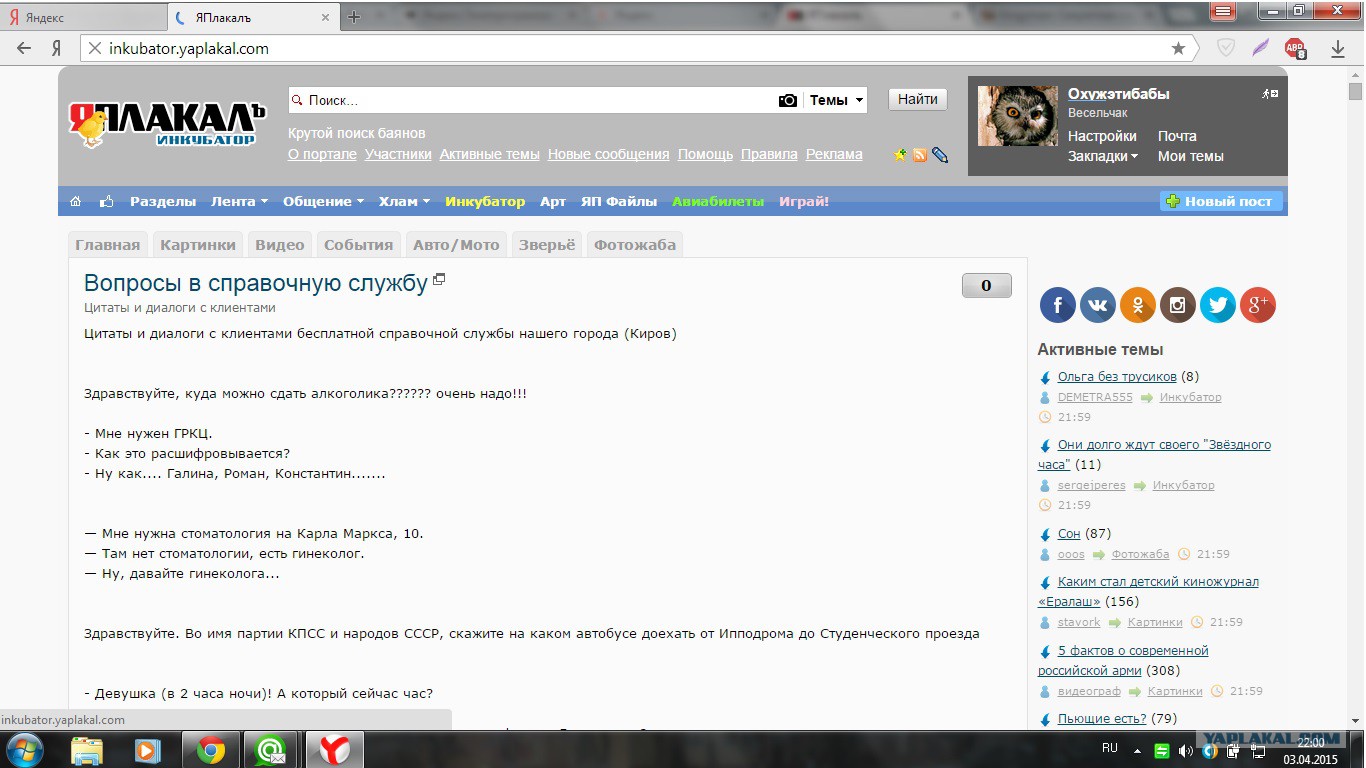Select the Главная tab

point(108,245)
